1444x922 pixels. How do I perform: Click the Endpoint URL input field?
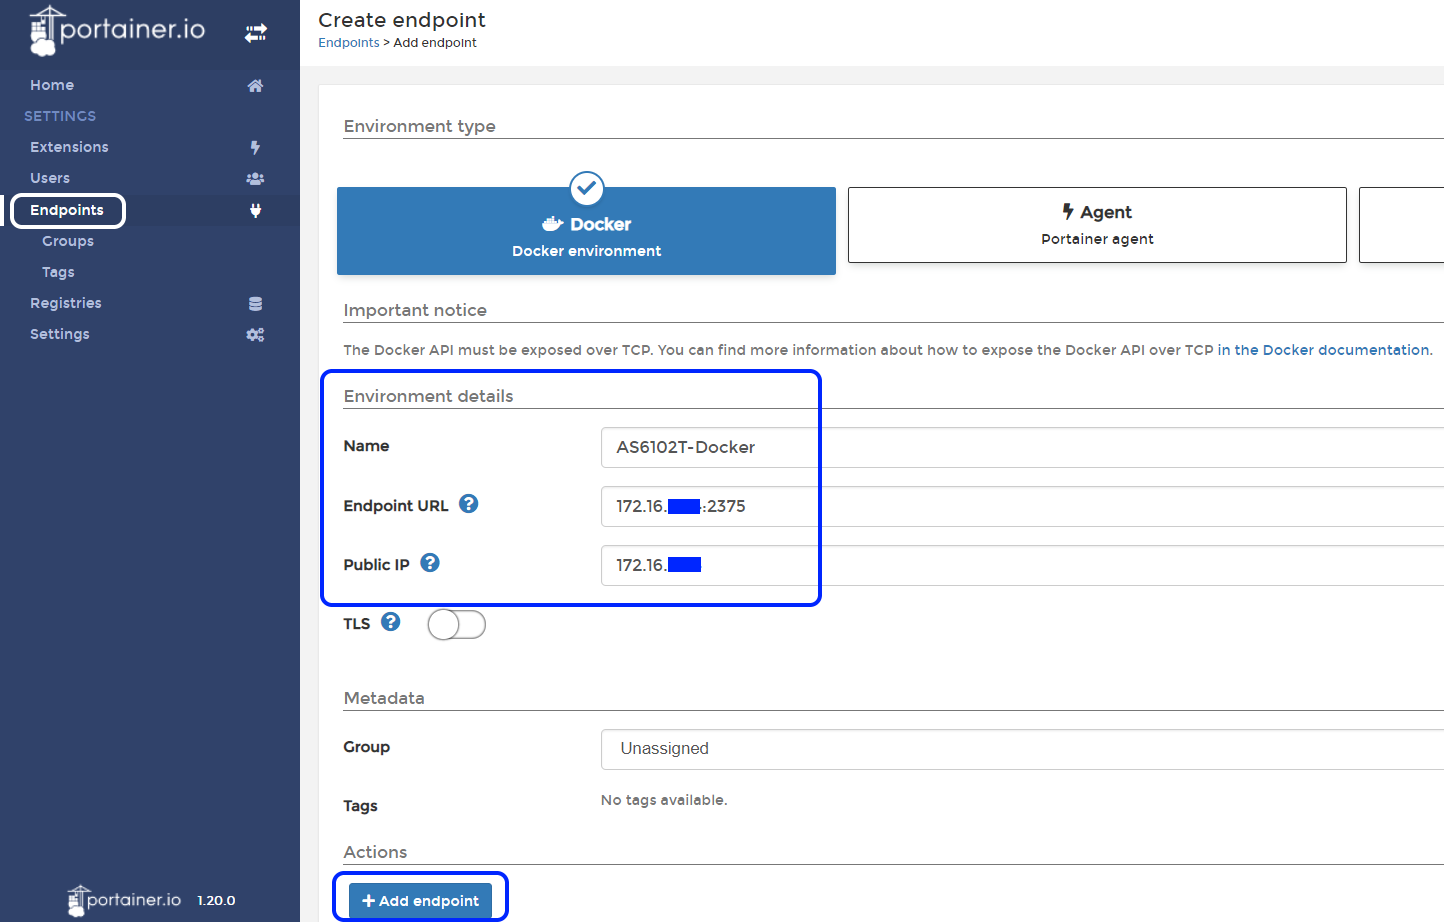1022,506
